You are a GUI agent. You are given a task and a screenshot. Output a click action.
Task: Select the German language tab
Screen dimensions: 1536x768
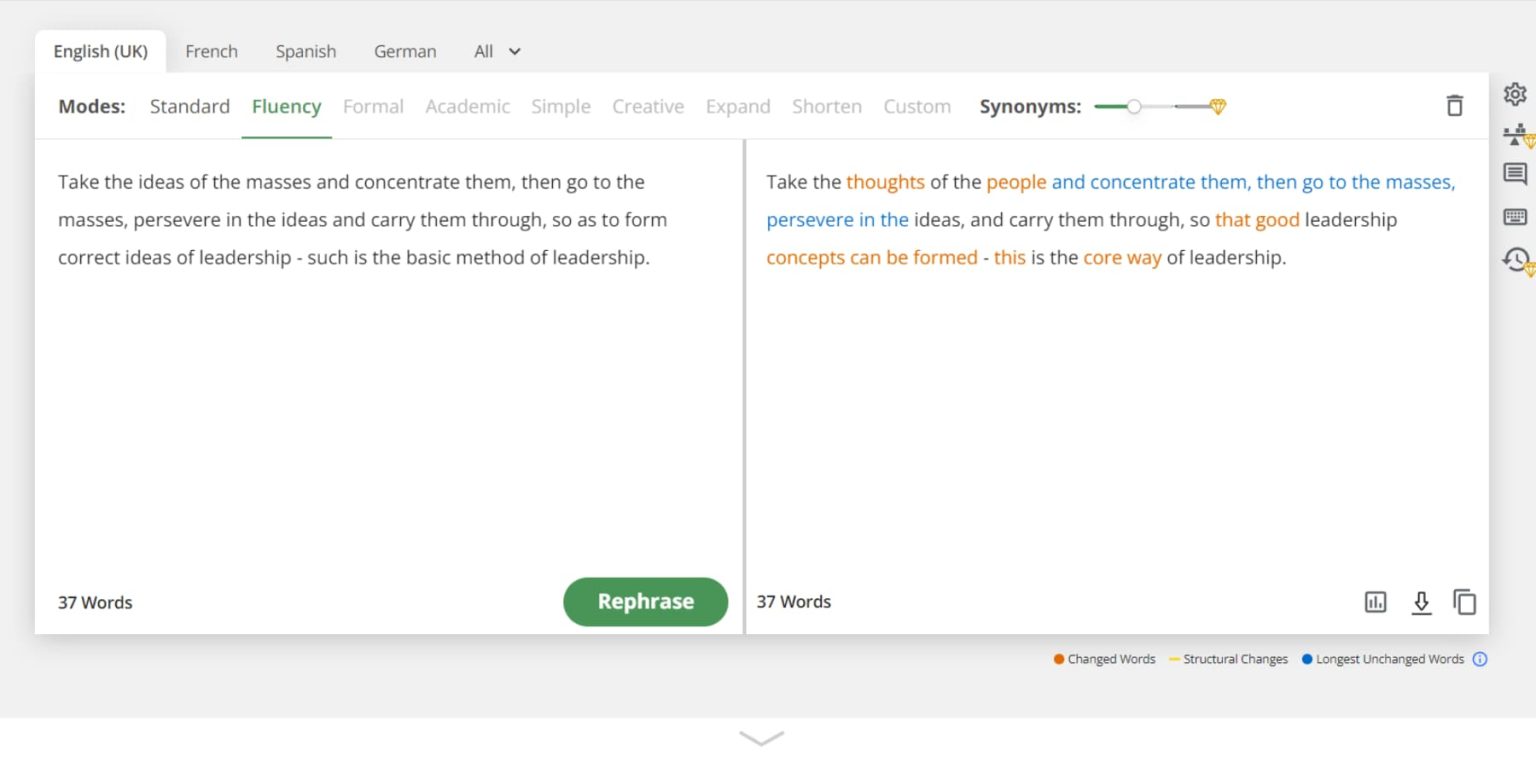click(404, 51)
